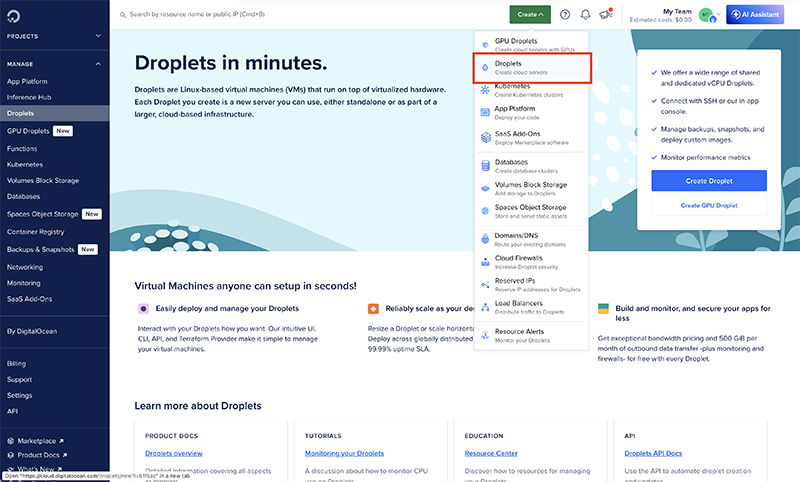Open the help question mark icon

coord(565,15)
